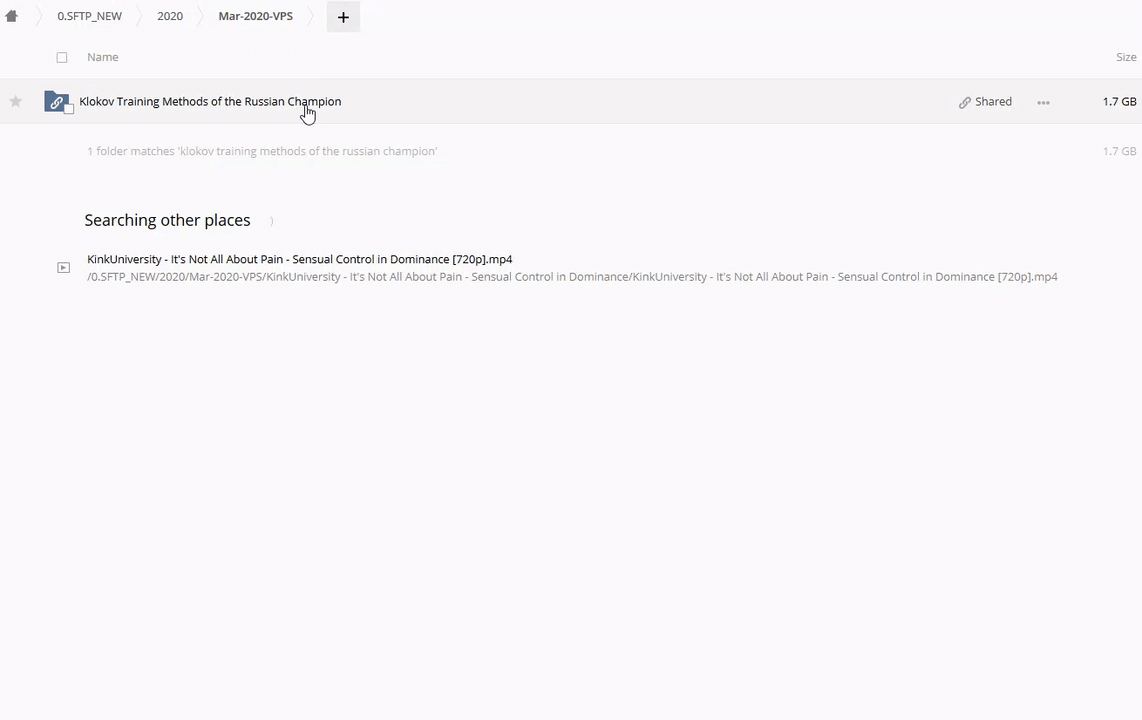The image size is (1142, 720).
Task: Click the Mar-2020-VPS breadcrumb
Action: coord(255,16)
